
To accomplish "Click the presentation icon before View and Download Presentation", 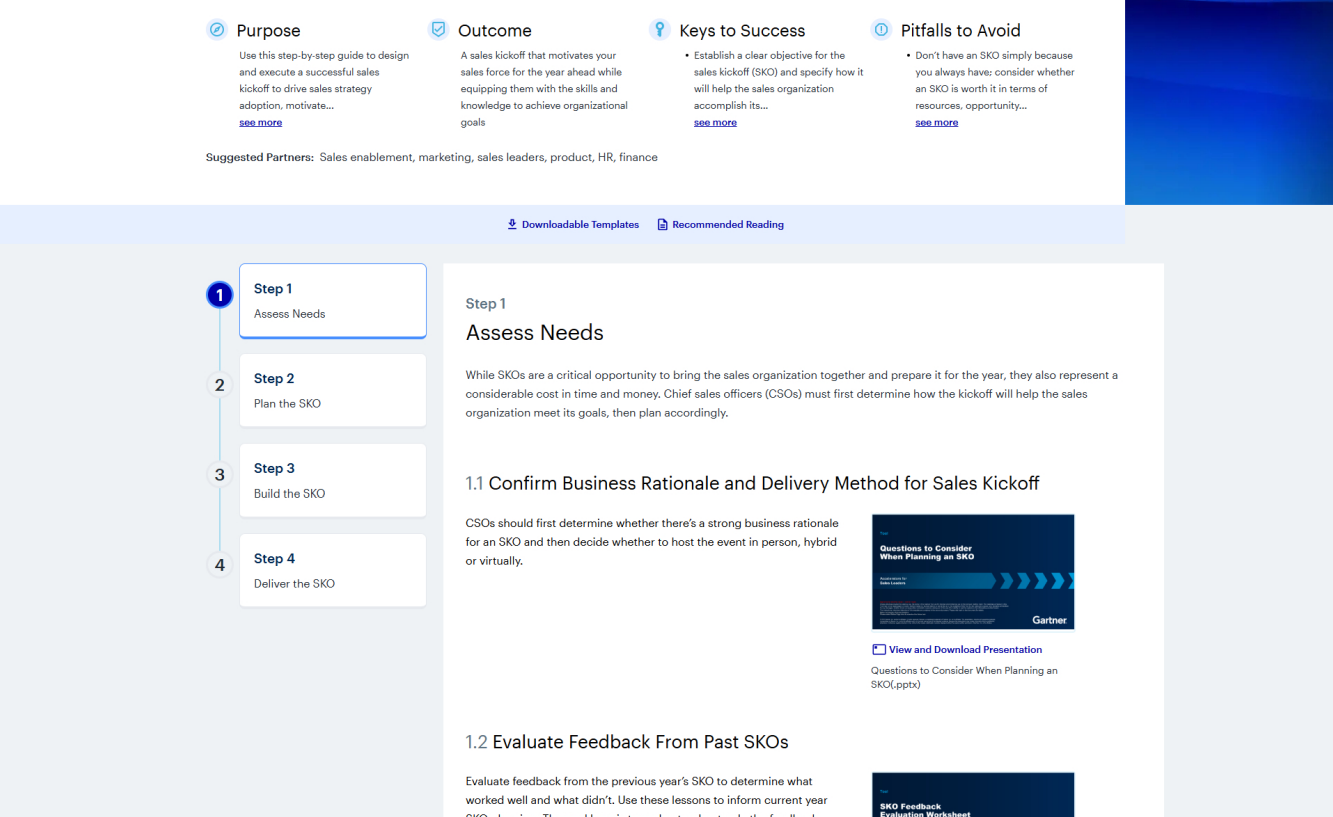I will click(x=878, y=649).
